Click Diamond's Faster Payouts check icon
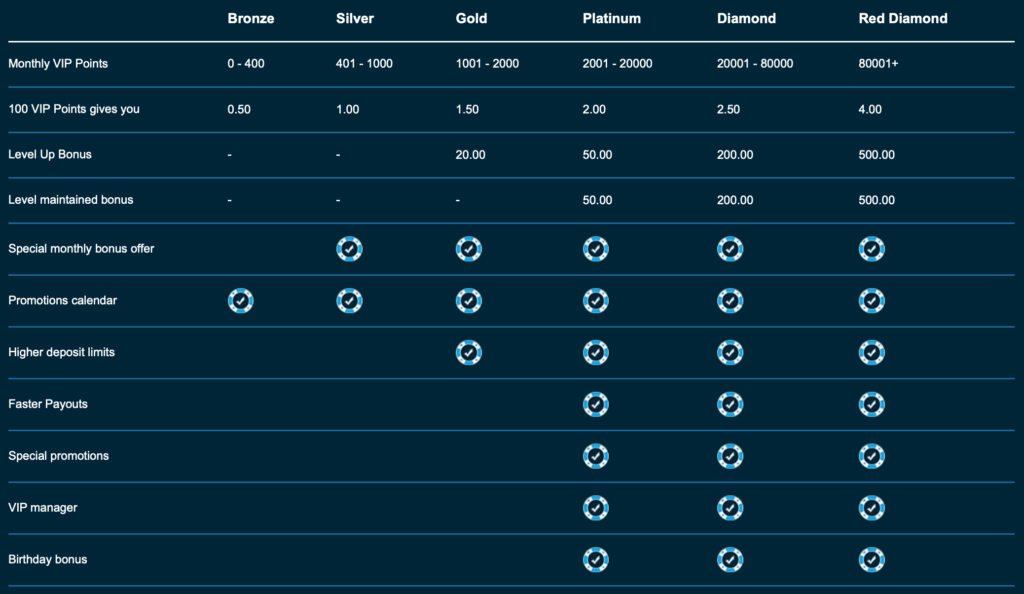The height and width of the screenshot is (594, 1024). coord(730,404)
